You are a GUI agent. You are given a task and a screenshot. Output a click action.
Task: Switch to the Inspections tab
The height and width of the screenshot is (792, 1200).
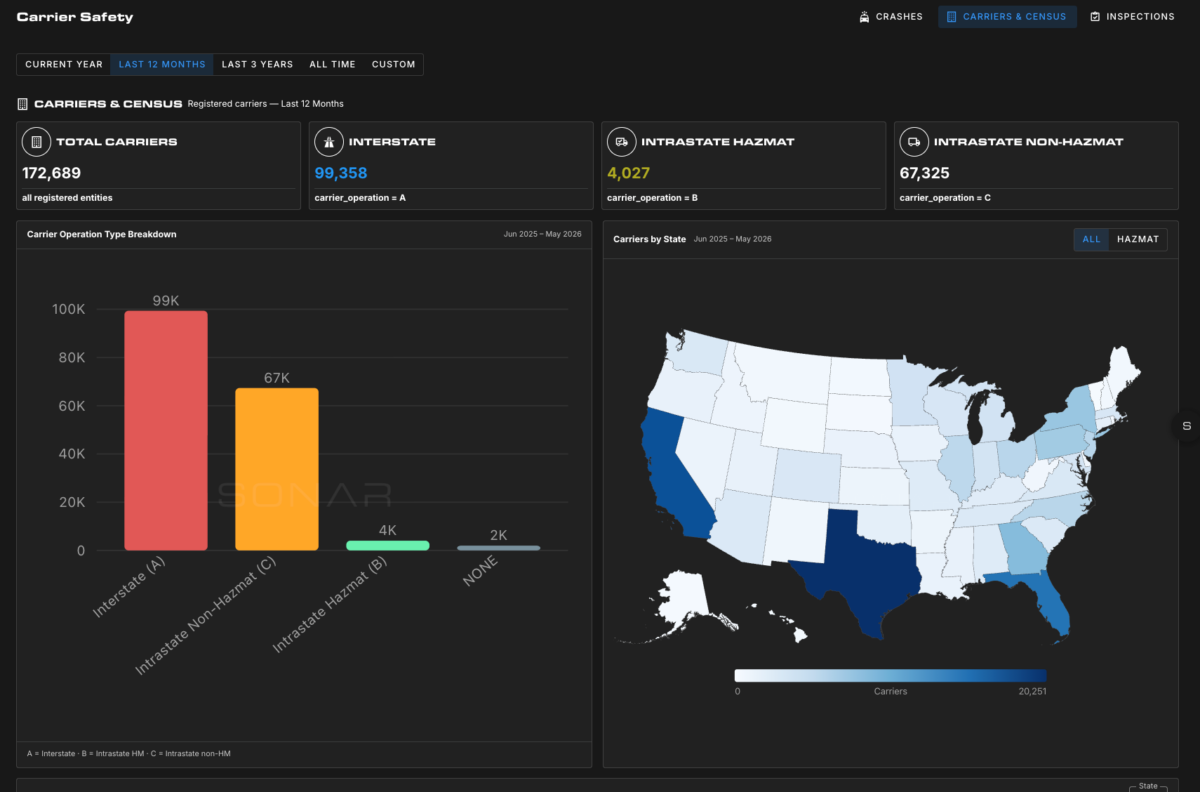point(1132,17)
